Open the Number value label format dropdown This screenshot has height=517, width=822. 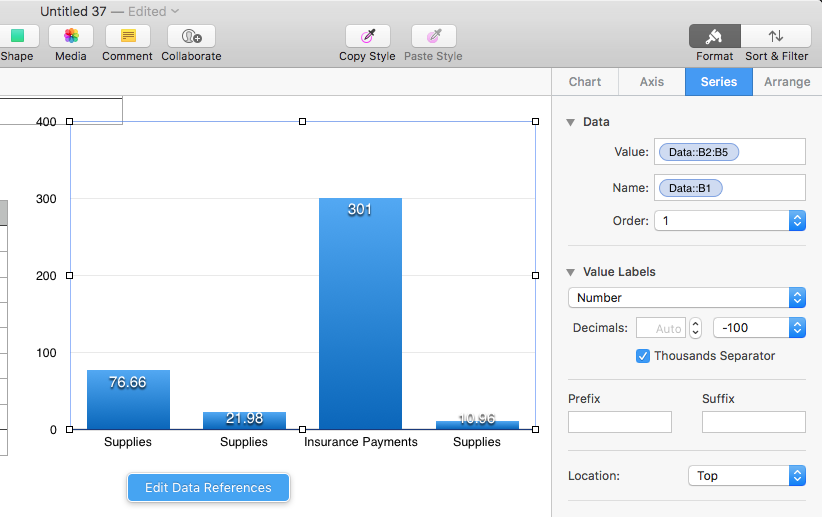click(x=686, y=298)
